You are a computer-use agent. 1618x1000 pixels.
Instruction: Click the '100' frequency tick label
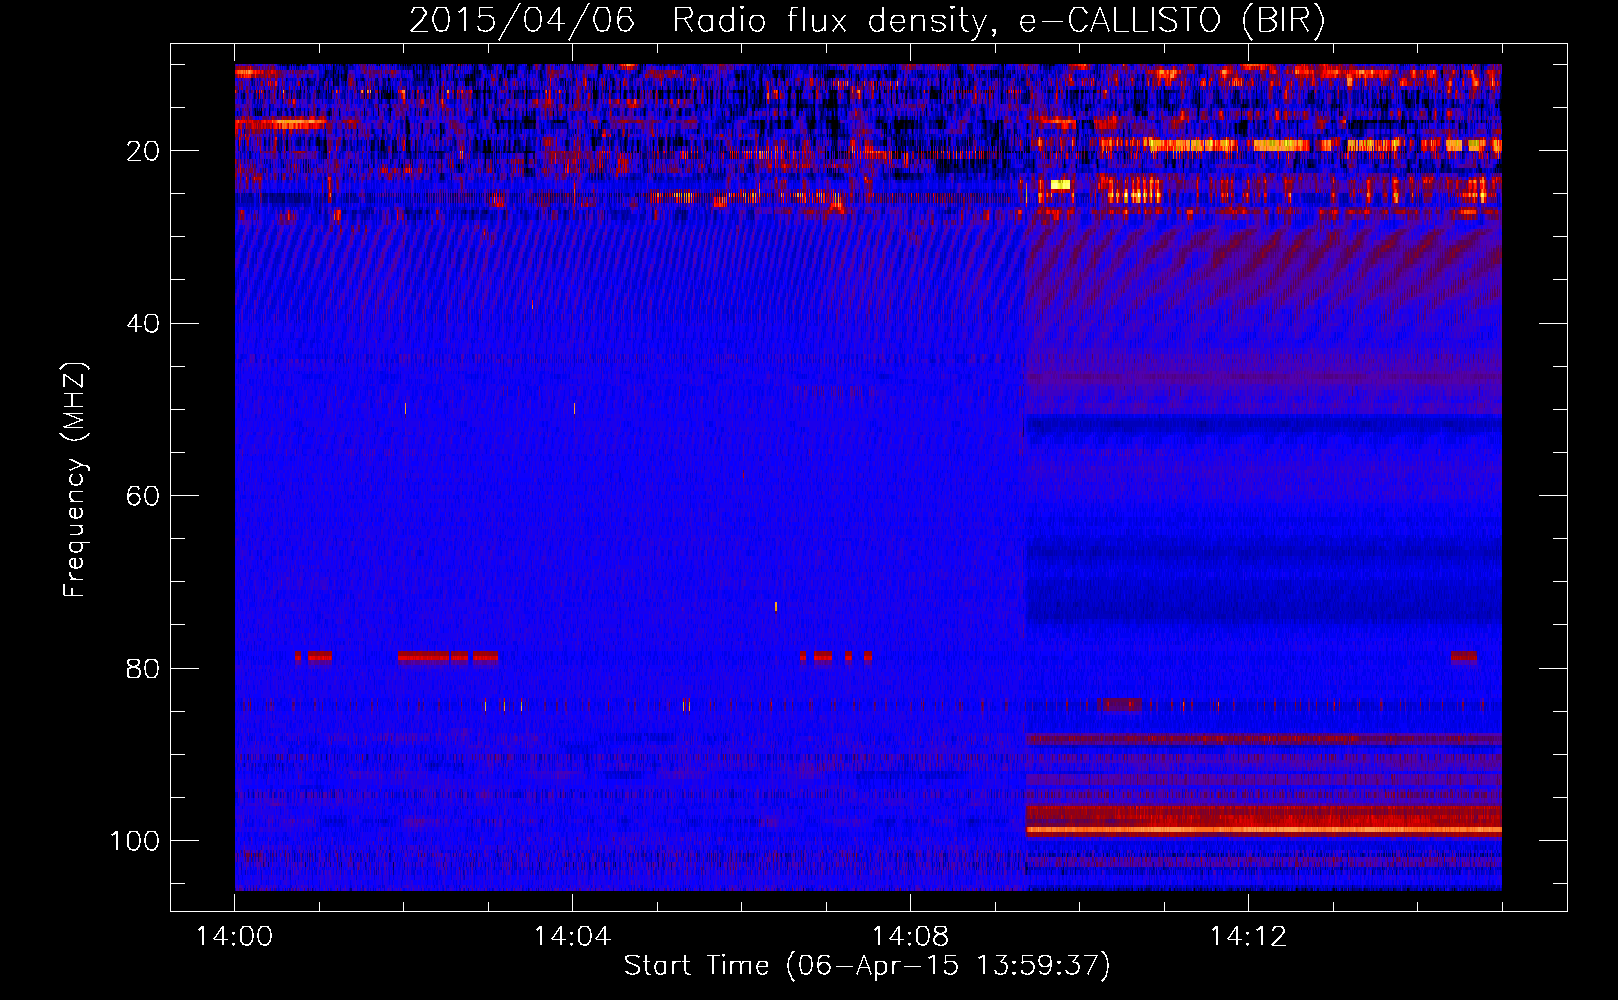point(135,841)
